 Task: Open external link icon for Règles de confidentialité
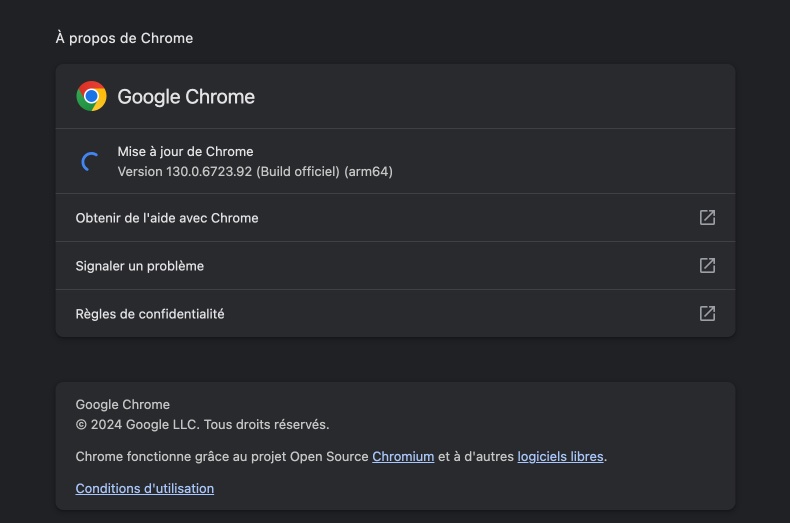pyautogui.click(x=707, y=313)
